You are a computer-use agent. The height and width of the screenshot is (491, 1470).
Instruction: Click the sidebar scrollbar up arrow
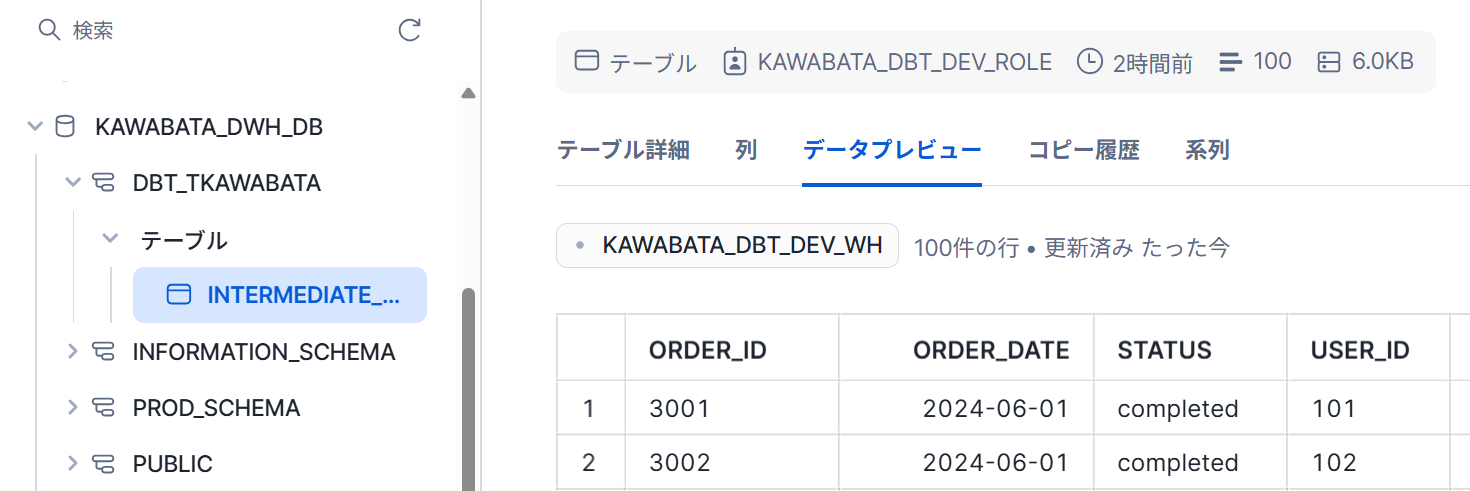(x=468, y=93)
